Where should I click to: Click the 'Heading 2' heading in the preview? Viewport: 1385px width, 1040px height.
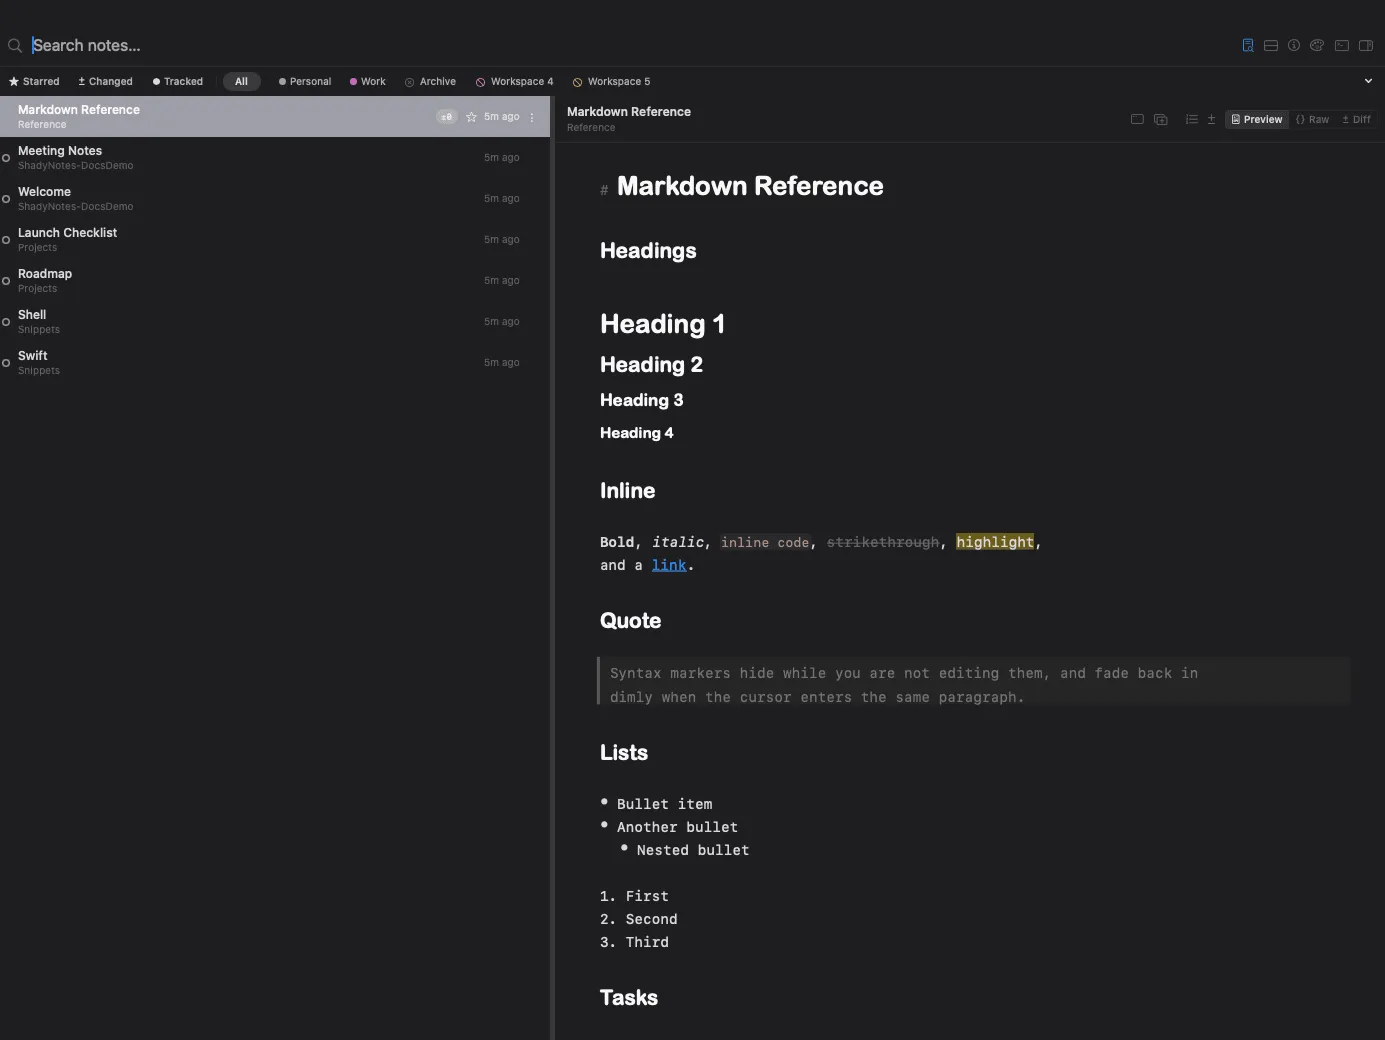click(651, 365)
